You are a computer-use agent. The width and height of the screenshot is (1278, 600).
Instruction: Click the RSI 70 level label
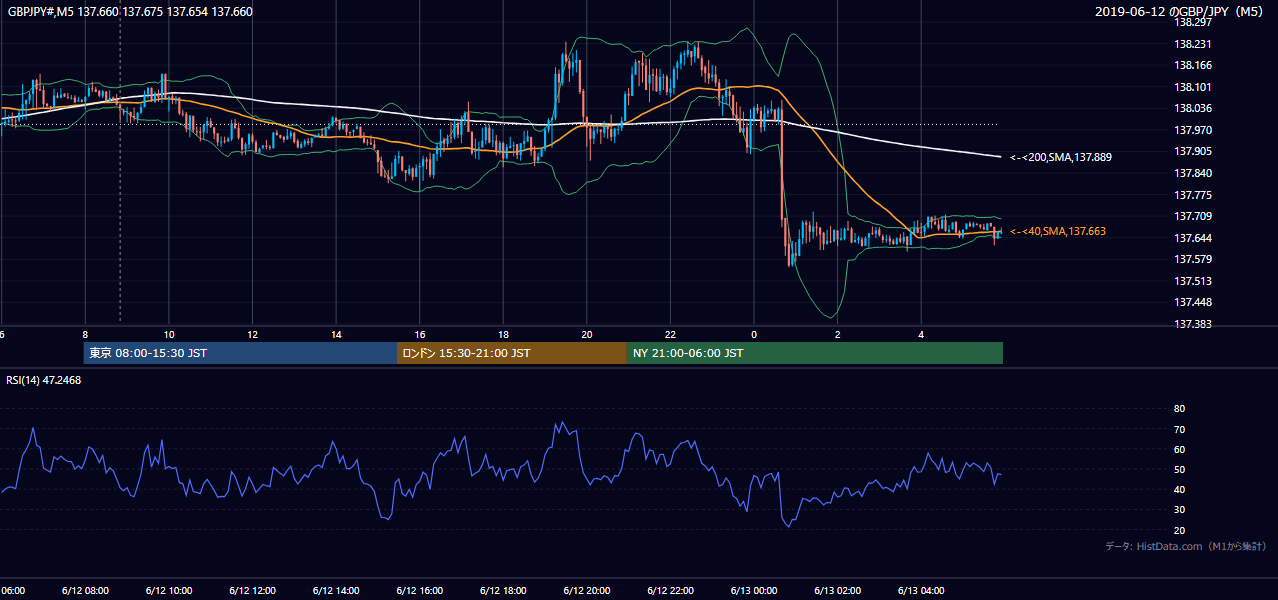1179,429
